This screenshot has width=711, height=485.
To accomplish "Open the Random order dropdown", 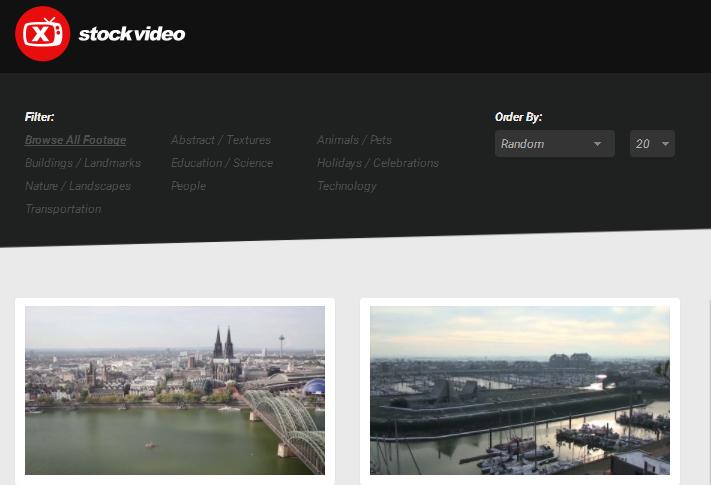I will pyautogui.click(x=545, y=144).
